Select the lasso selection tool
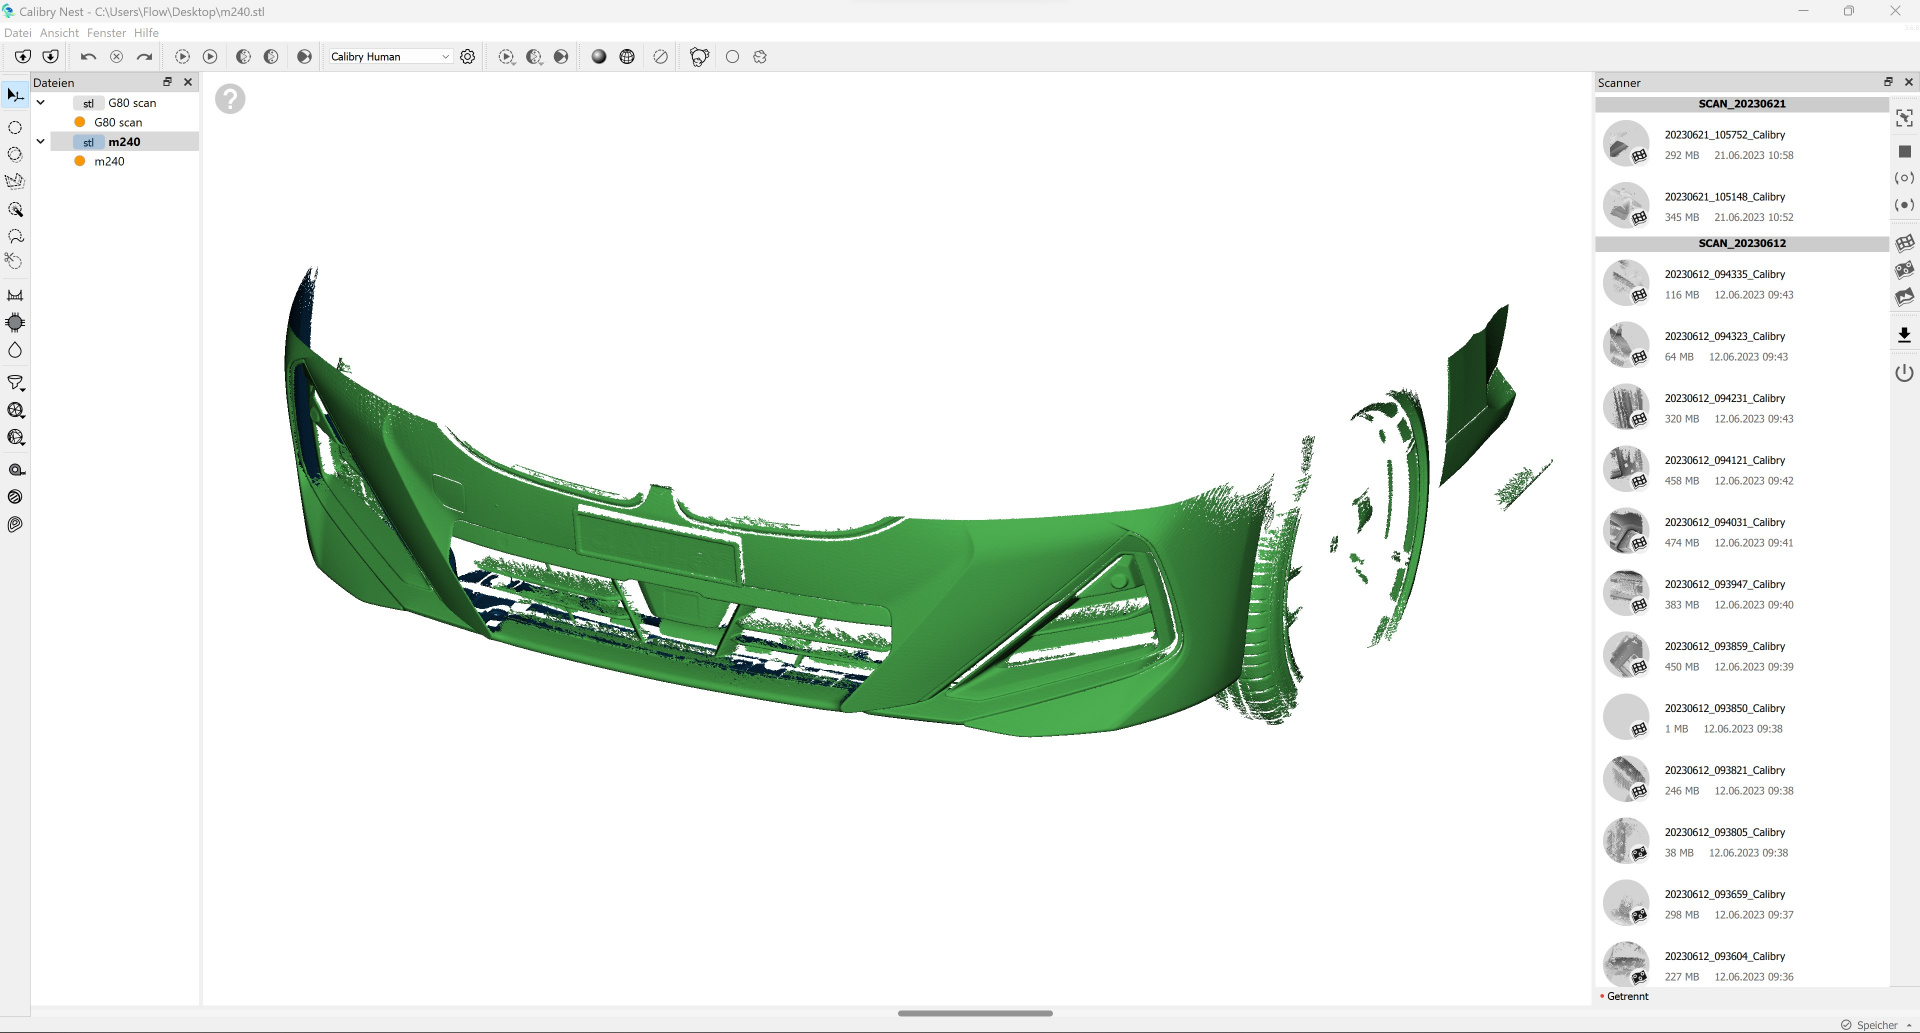Viewport: 1920px width, 1033px height. click(15, 236)
